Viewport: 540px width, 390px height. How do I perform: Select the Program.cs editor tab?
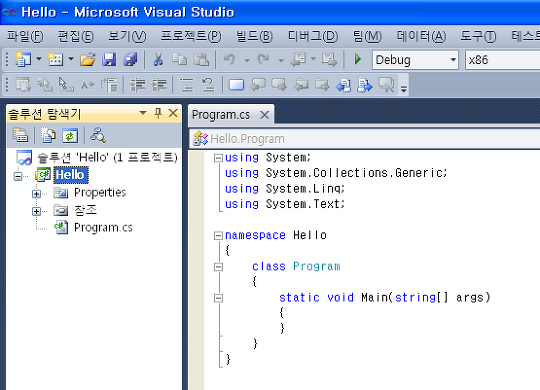(221, 115)
